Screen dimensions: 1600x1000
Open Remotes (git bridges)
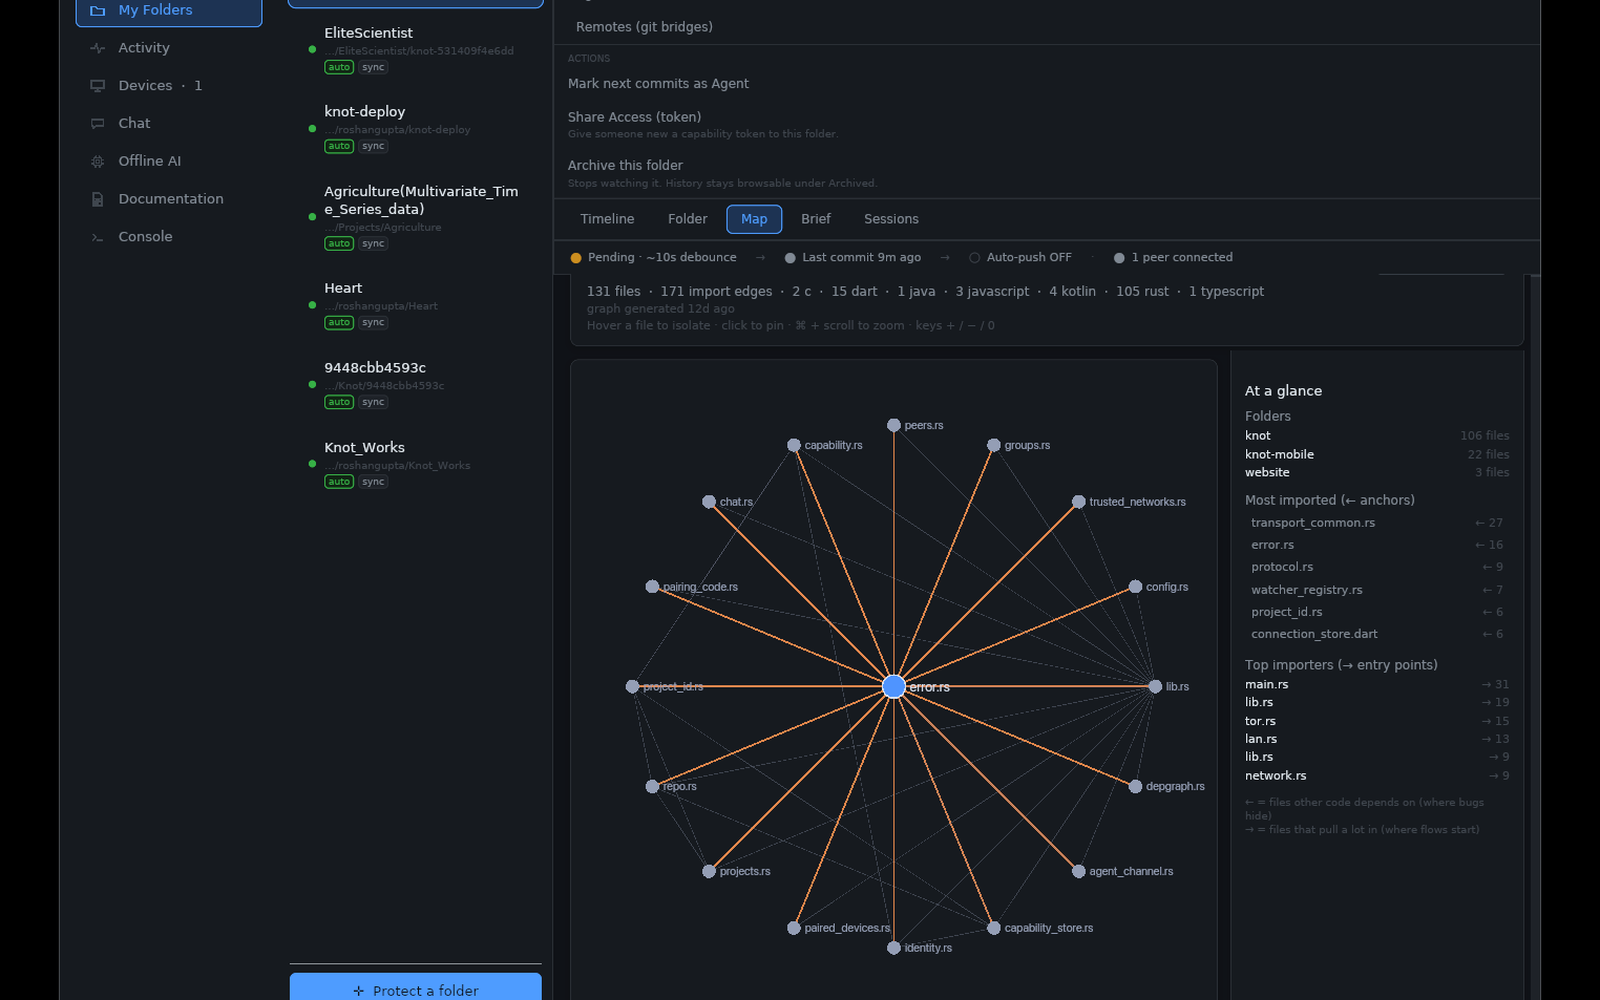pos(644,27)
